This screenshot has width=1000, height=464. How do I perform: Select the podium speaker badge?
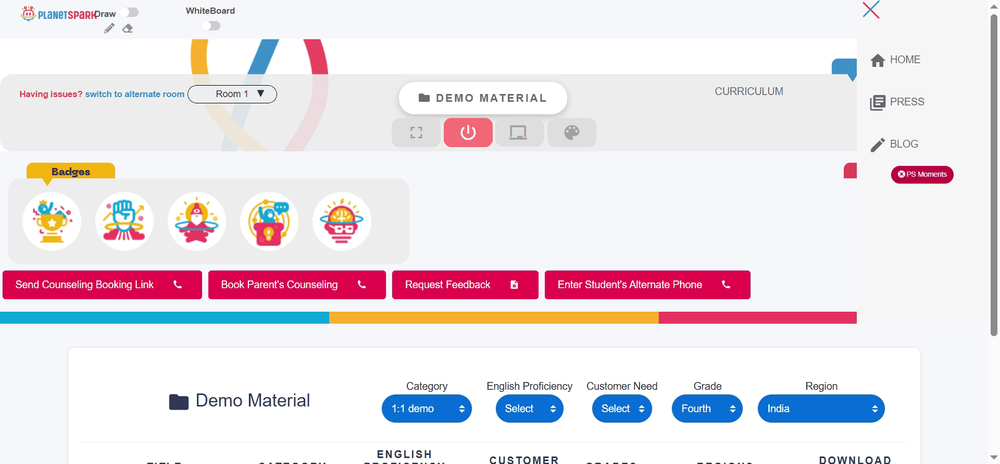[269, 221]
